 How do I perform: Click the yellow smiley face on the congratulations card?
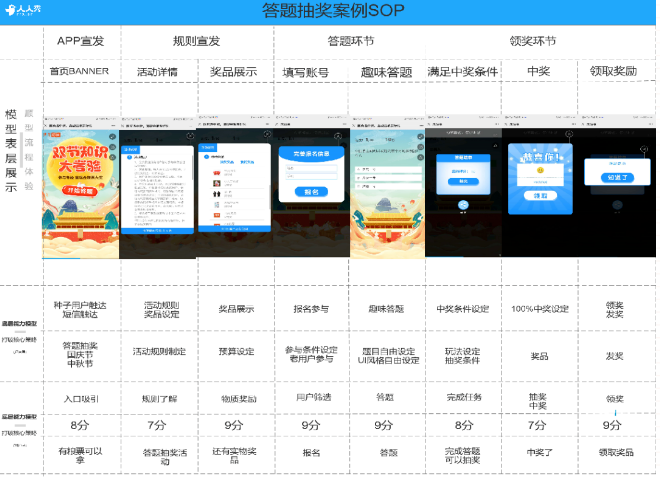tap(540, 171)
